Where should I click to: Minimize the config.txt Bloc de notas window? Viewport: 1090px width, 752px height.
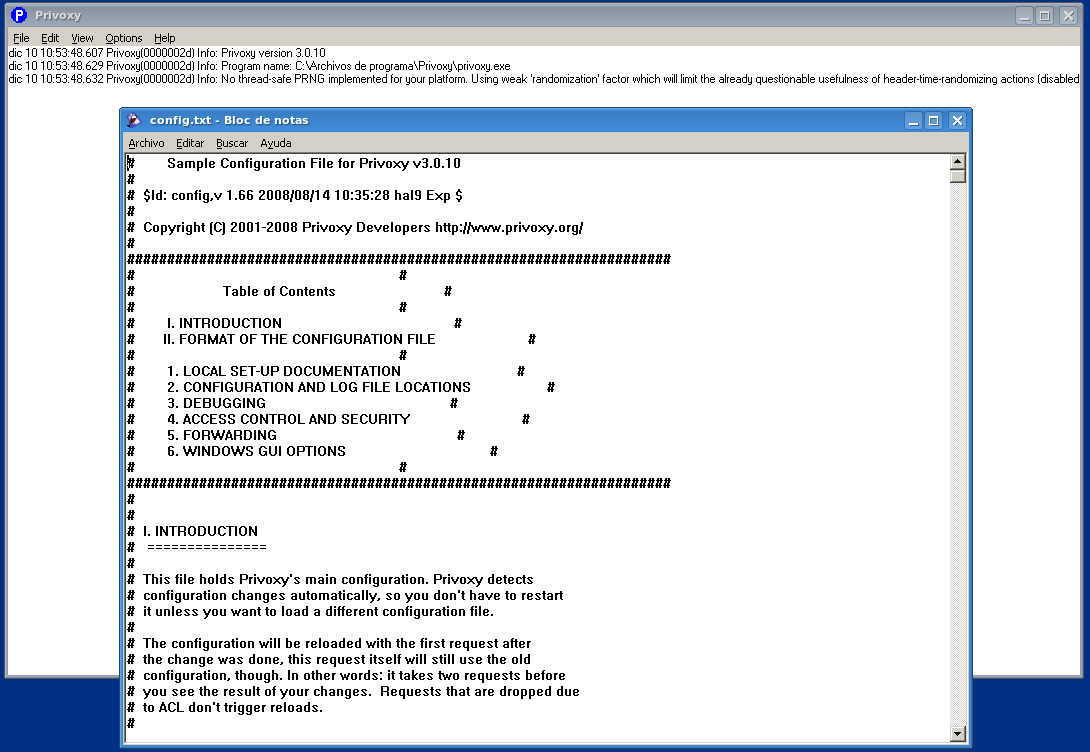914,121
